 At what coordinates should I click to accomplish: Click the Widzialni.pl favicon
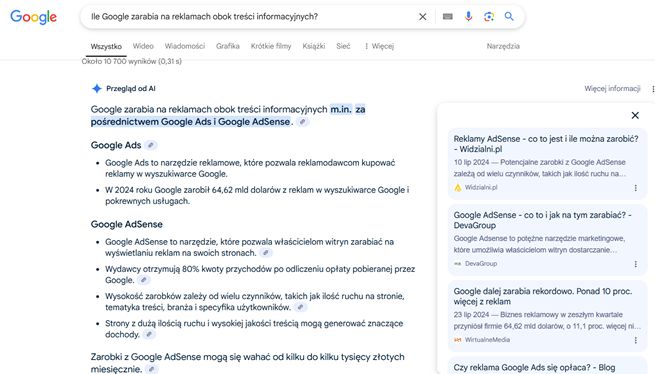pyautogui.click(x=458, y=188)
